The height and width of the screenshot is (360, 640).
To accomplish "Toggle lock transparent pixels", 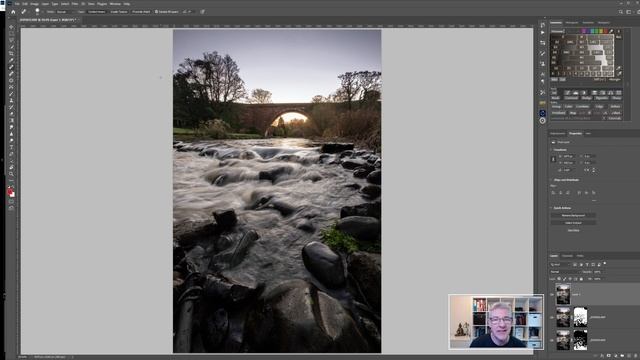I will click(559, 279).
